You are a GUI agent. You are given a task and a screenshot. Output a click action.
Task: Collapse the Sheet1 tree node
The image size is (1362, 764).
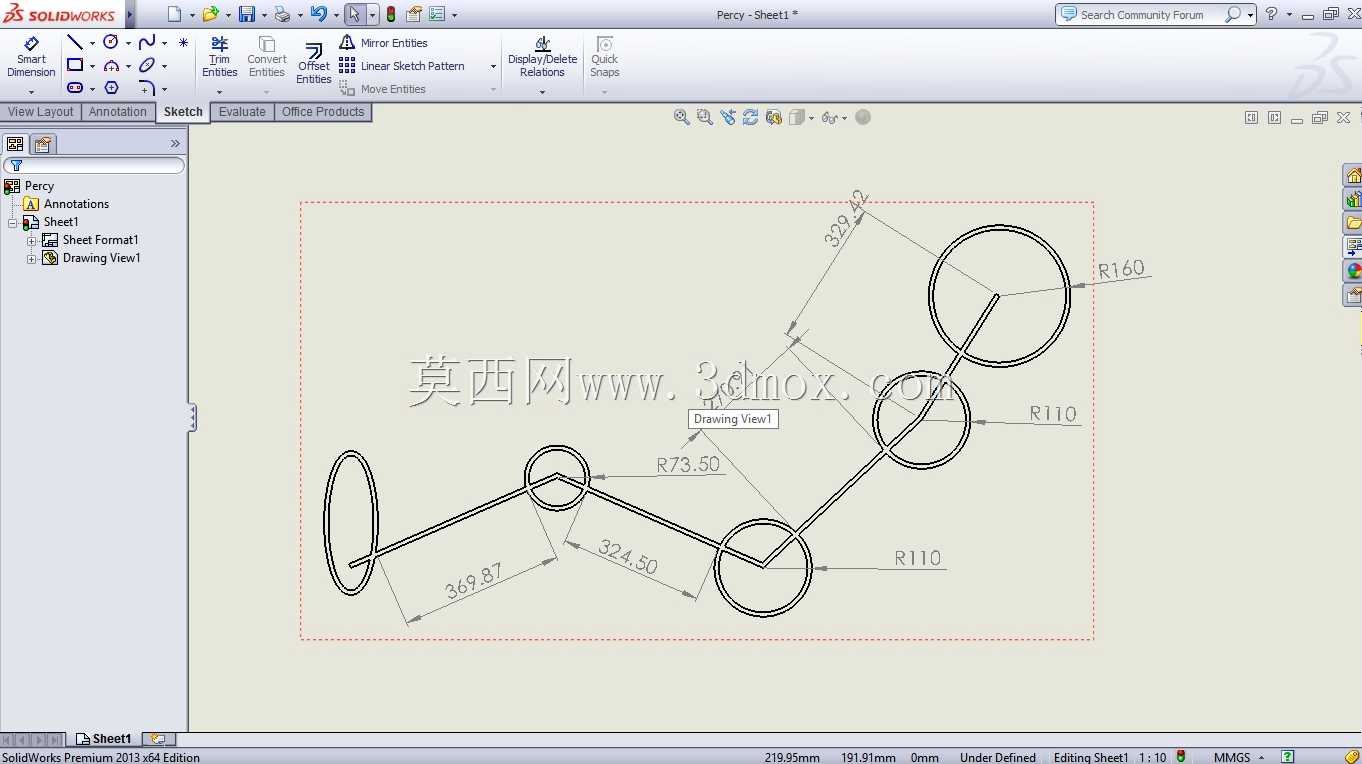13,222
